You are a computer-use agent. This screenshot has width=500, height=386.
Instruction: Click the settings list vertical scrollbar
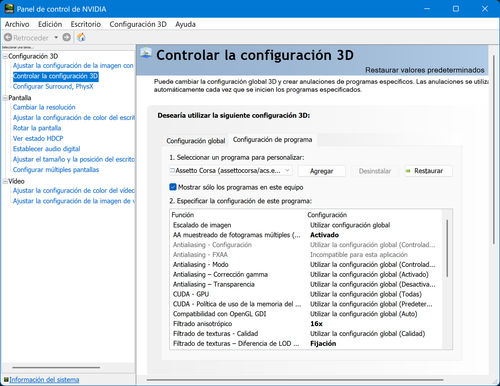coord(447,248)
